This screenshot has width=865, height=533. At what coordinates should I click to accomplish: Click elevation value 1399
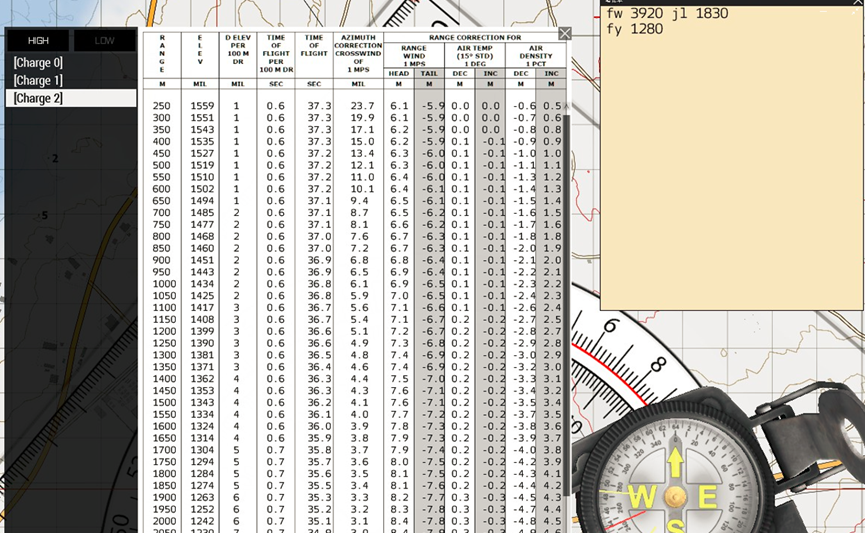[x=202, y=331]
